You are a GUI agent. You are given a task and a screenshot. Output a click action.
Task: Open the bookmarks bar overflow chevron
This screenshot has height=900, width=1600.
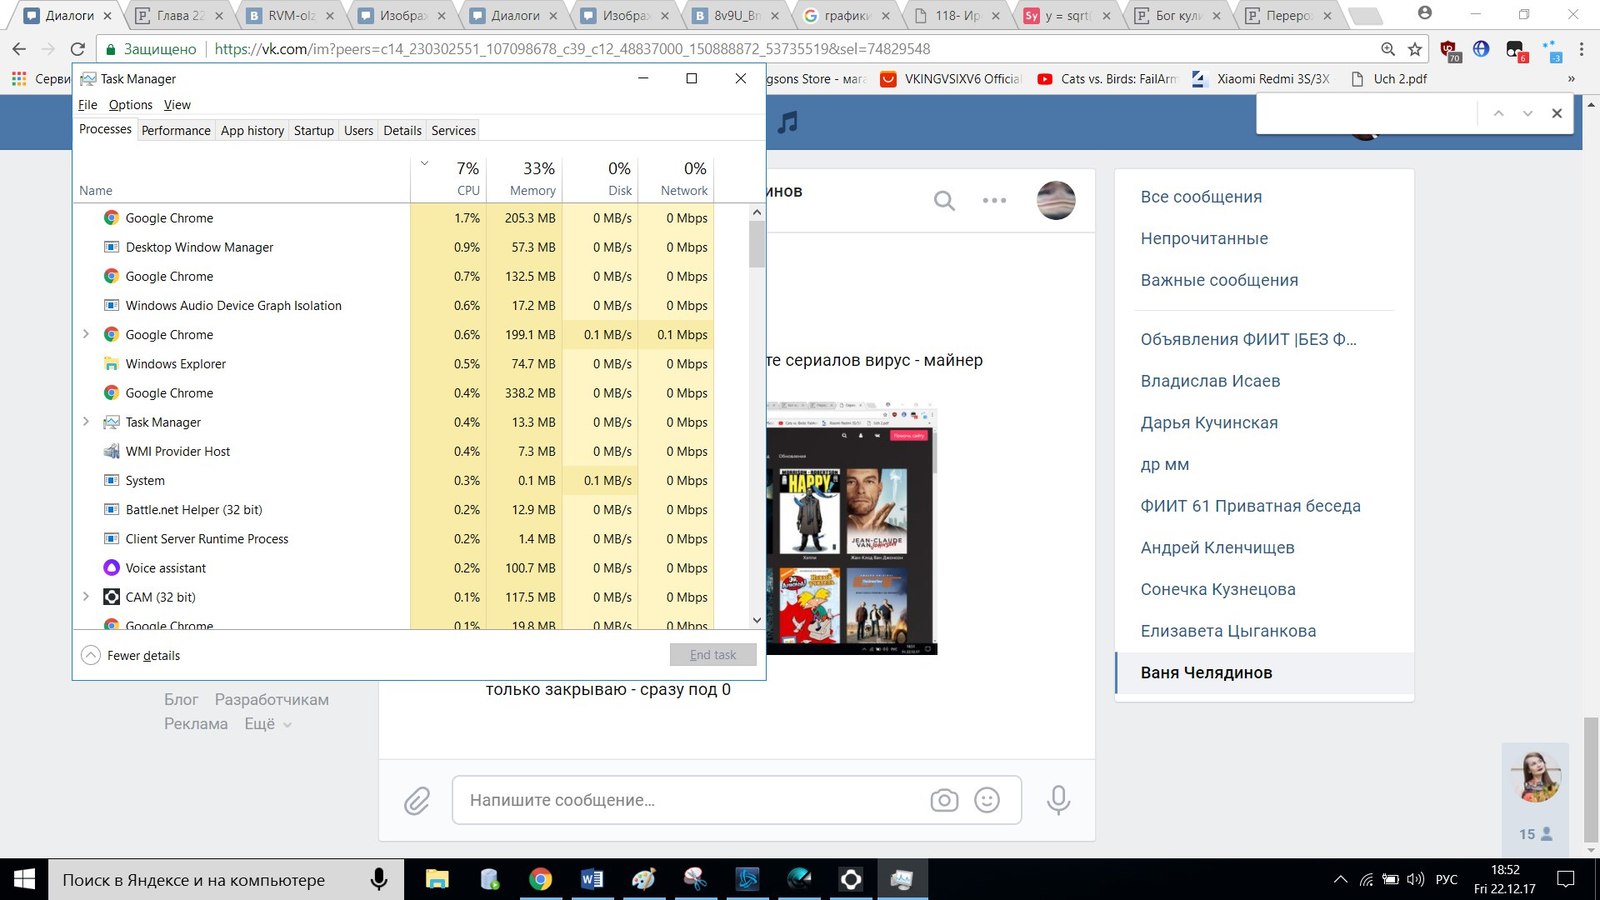point(1571,79)
